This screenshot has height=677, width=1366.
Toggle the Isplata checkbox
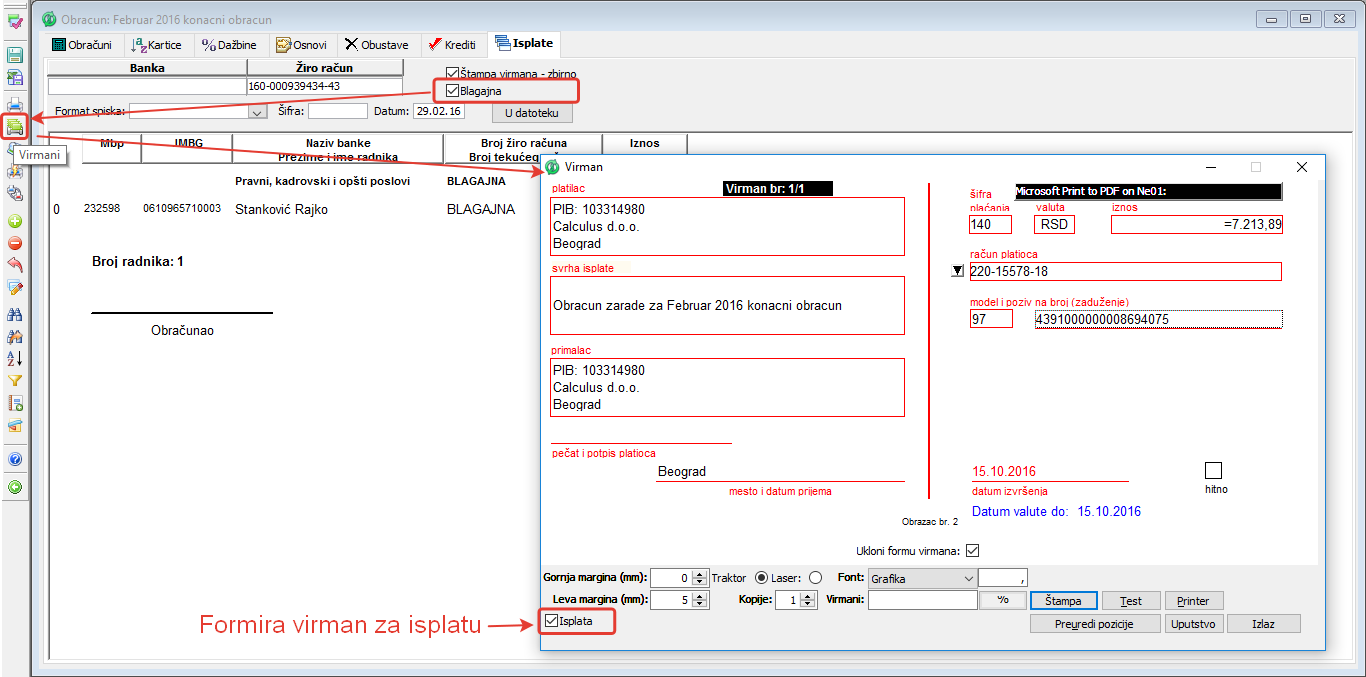pos(552,621)
